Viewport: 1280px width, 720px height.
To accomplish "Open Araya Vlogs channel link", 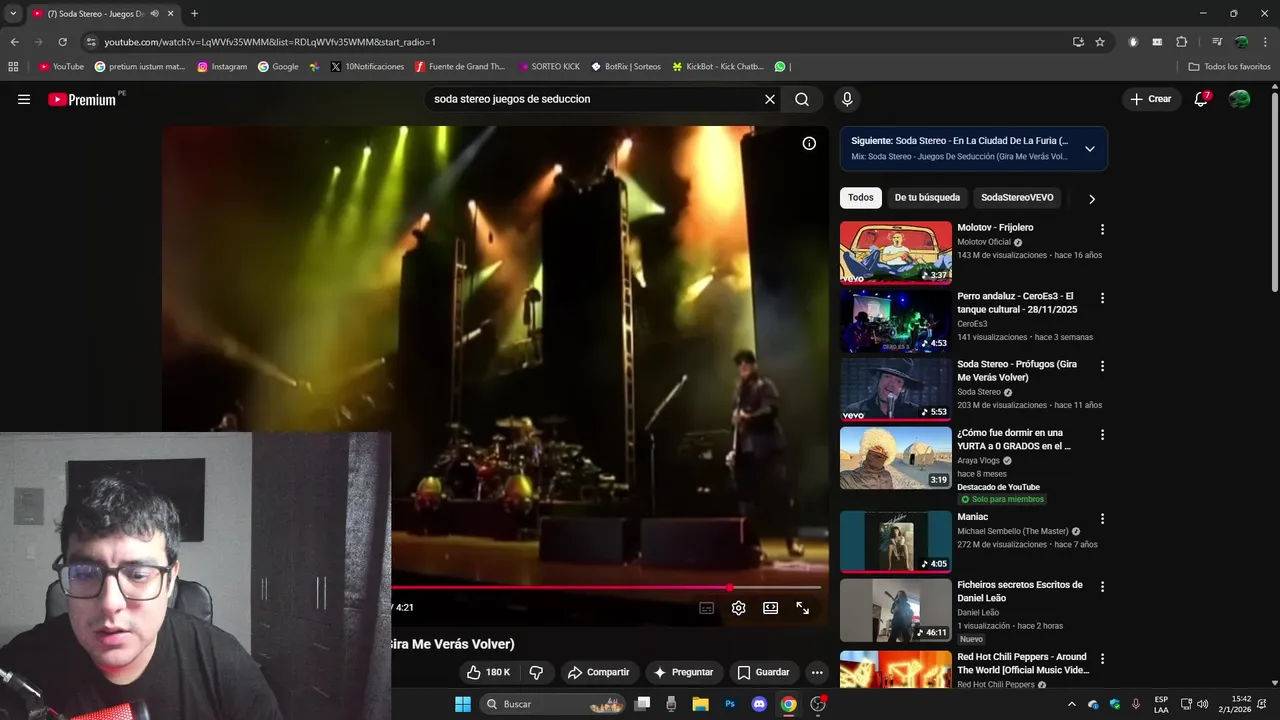I will point(978,461).
